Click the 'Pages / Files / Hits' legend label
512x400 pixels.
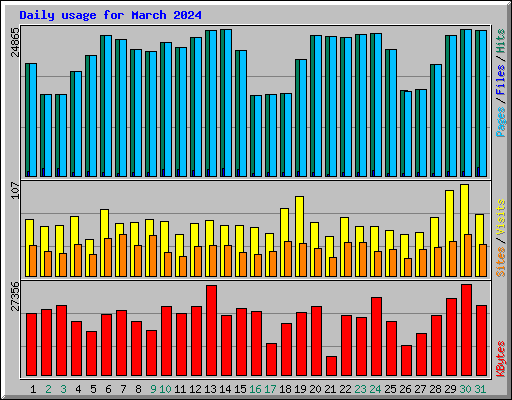[500, 83]
